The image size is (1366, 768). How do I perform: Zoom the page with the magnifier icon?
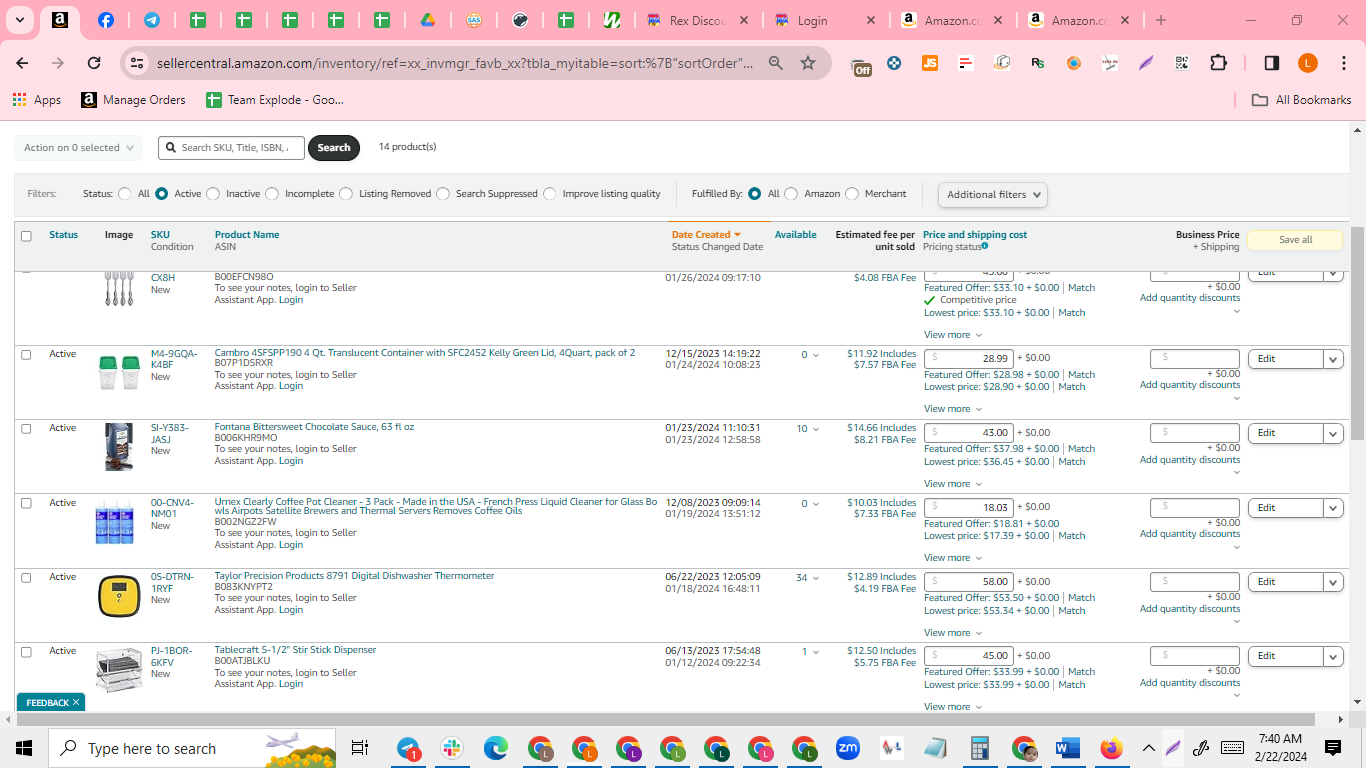(x=776, y=63)
